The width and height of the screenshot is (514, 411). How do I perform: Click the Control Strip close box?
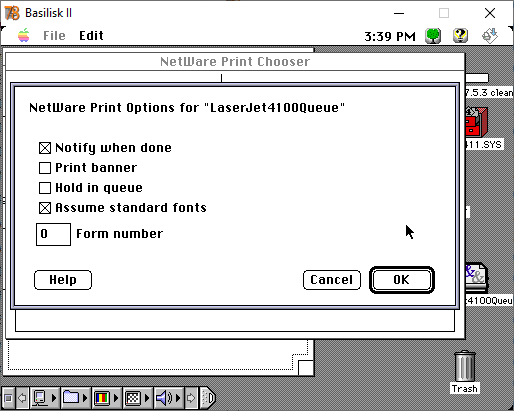tap(8, 398)
